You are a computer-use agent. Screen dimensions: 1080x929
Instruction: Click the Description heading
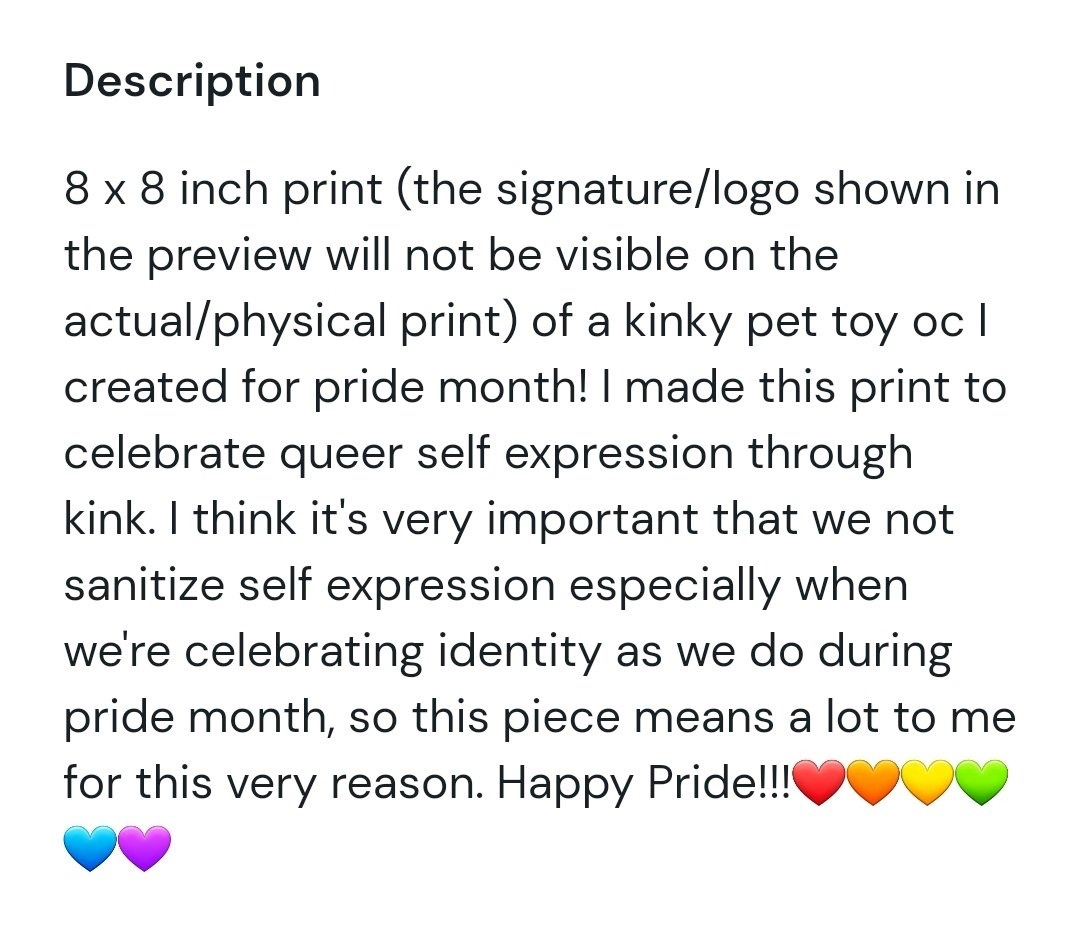pyautogui.click(x=192, y=81)
